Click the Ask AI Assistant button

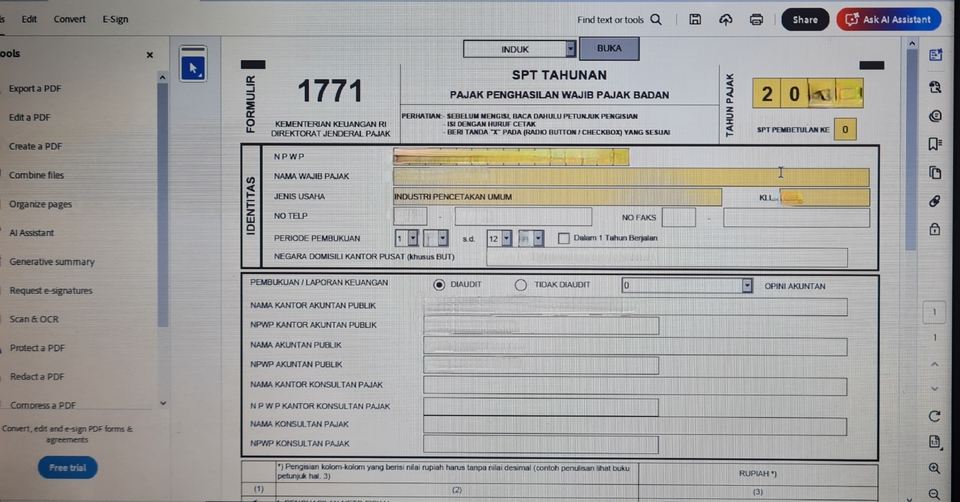coord(888,20)
